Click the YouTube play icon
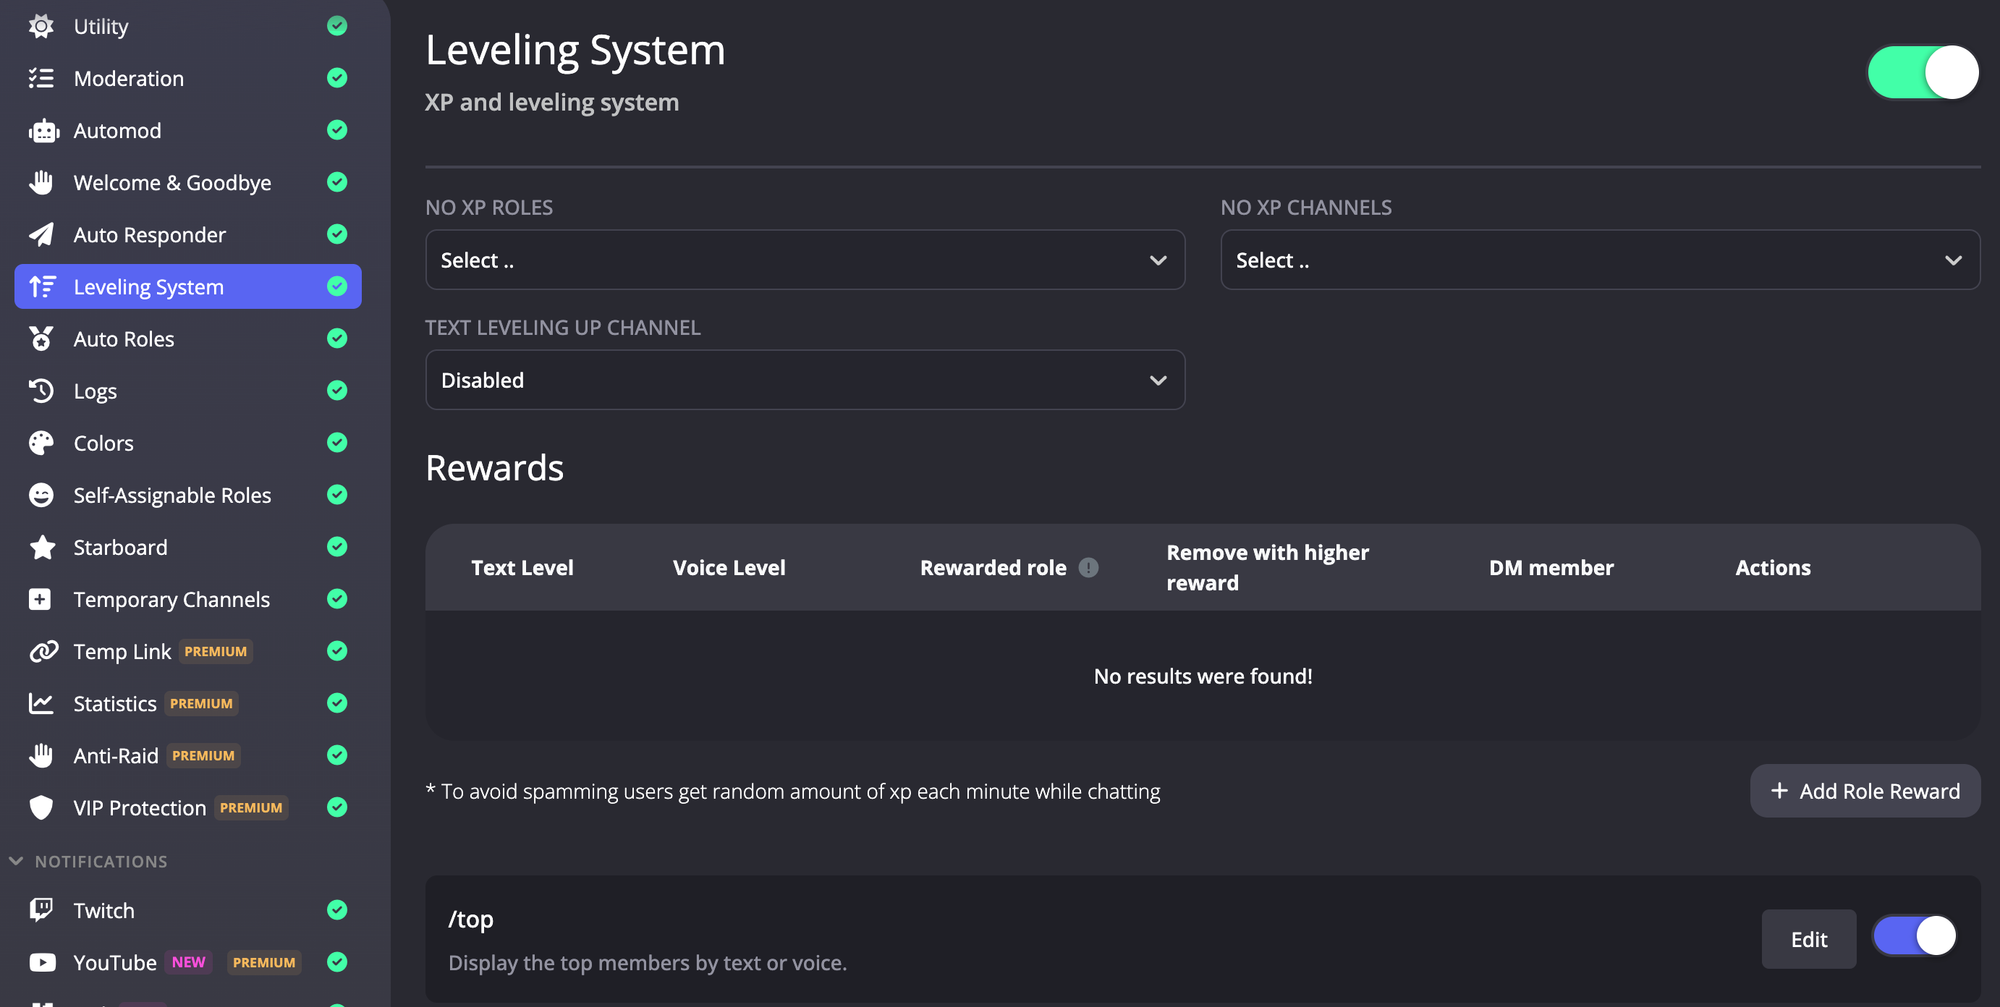 coord(42,962)
